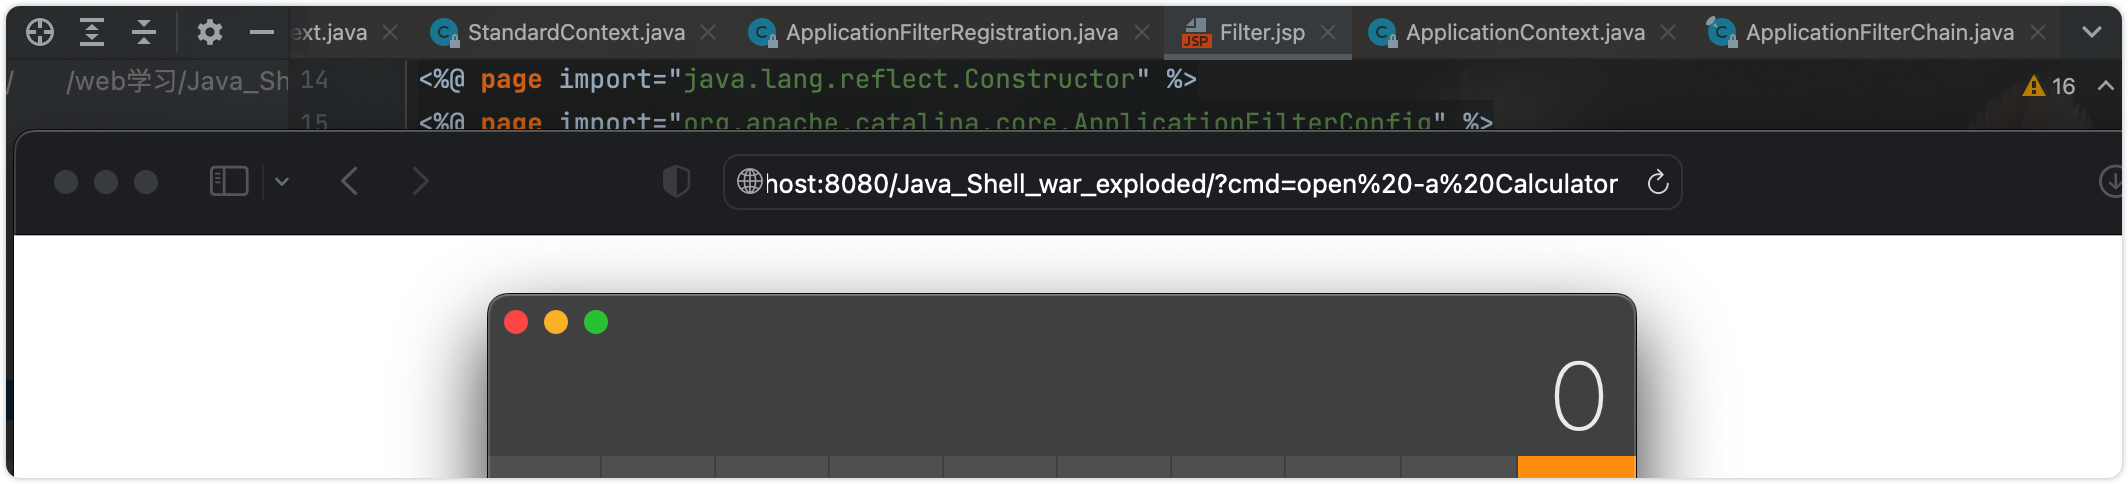Switch to ApplicationFilterRegistration.java tab
The image size is (2128, 484).
(950, 33)
